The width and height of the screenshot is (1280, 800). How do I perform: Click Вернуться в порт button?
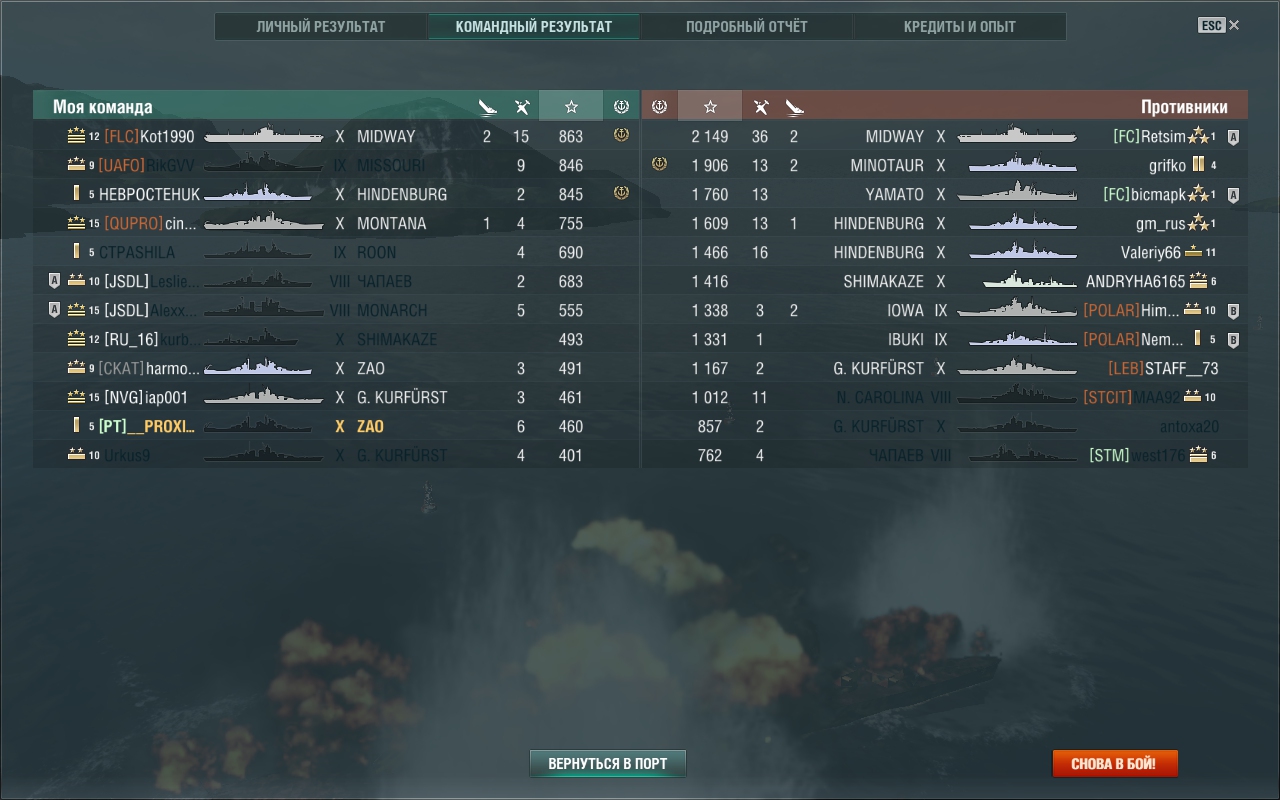point(607,764)
